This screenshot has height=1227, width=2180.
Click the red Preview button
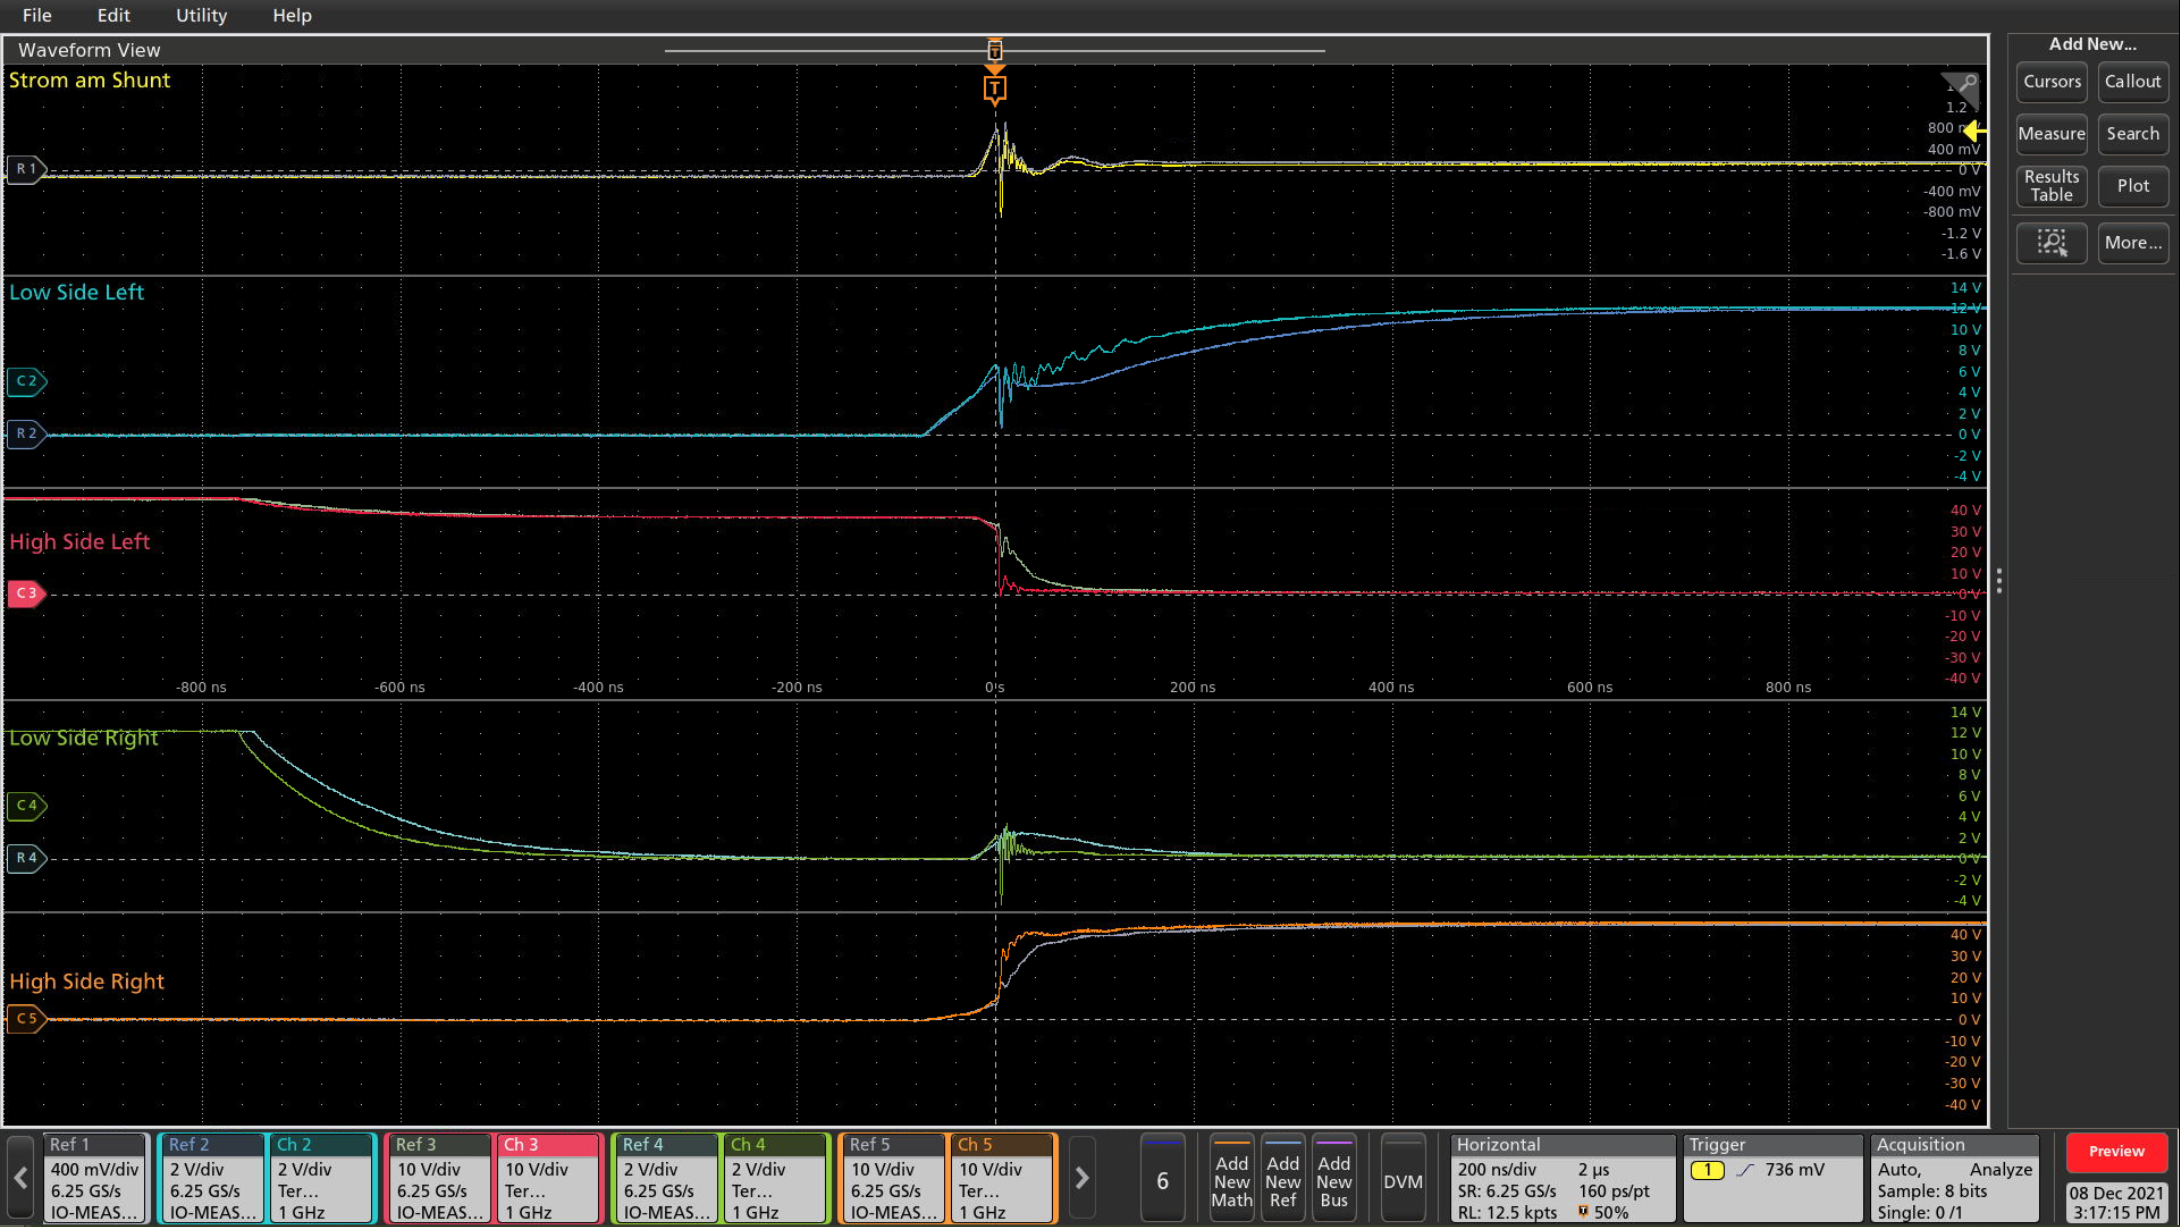[x=2116, y=1151]
